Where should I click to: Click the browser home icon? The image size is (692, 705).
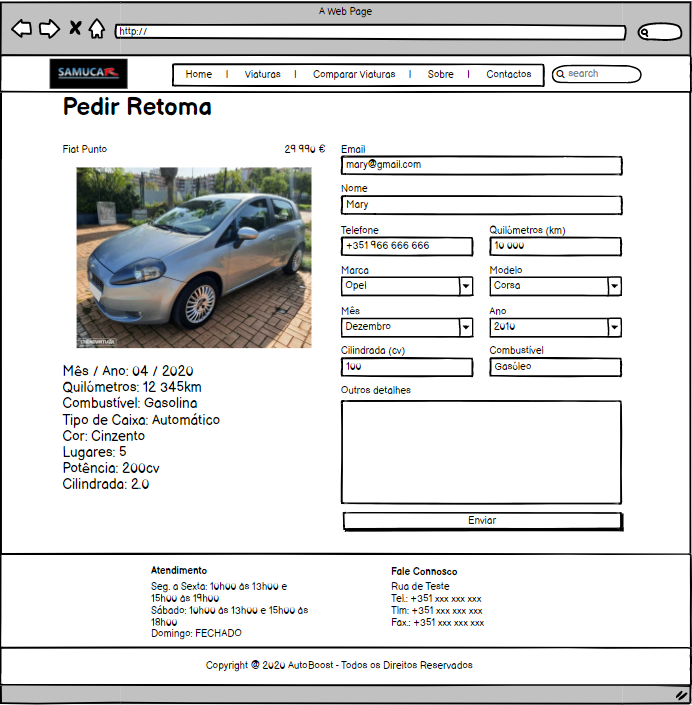coord(97,29)
